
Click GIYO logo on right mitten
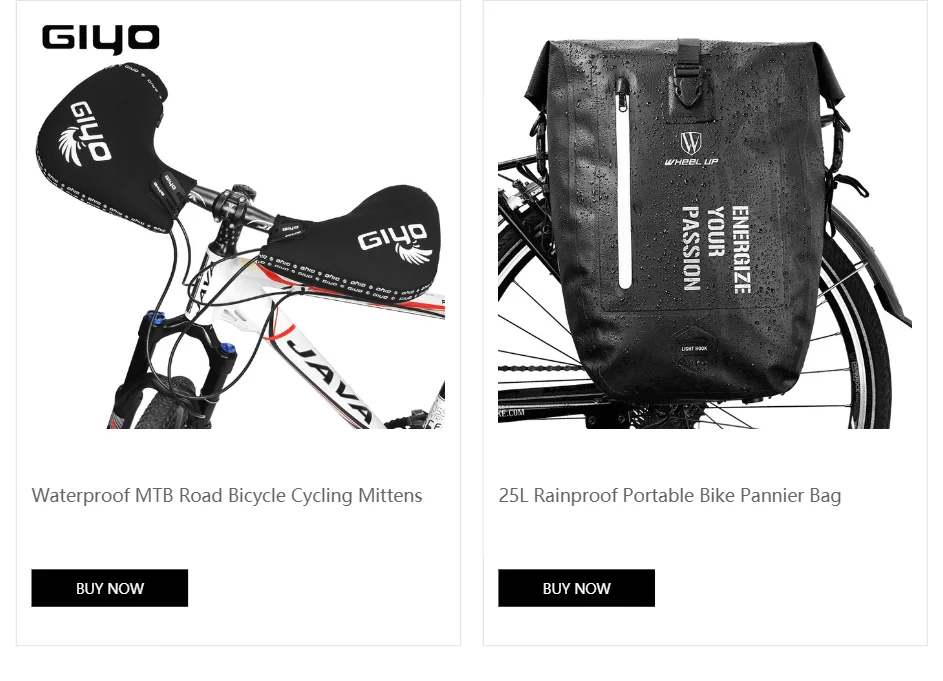(x=396, y=243)
